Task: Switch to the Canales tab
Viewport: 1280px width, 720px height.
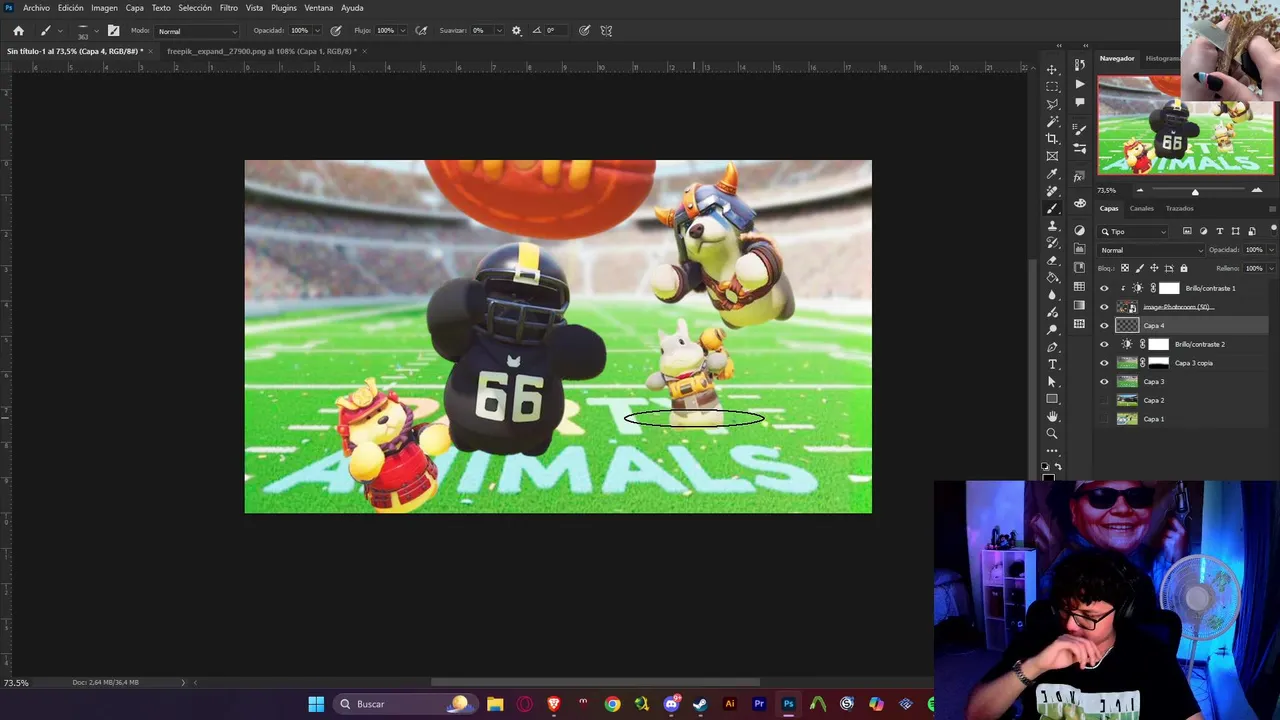Action: pyautogui.click(x=1141, y=208)
